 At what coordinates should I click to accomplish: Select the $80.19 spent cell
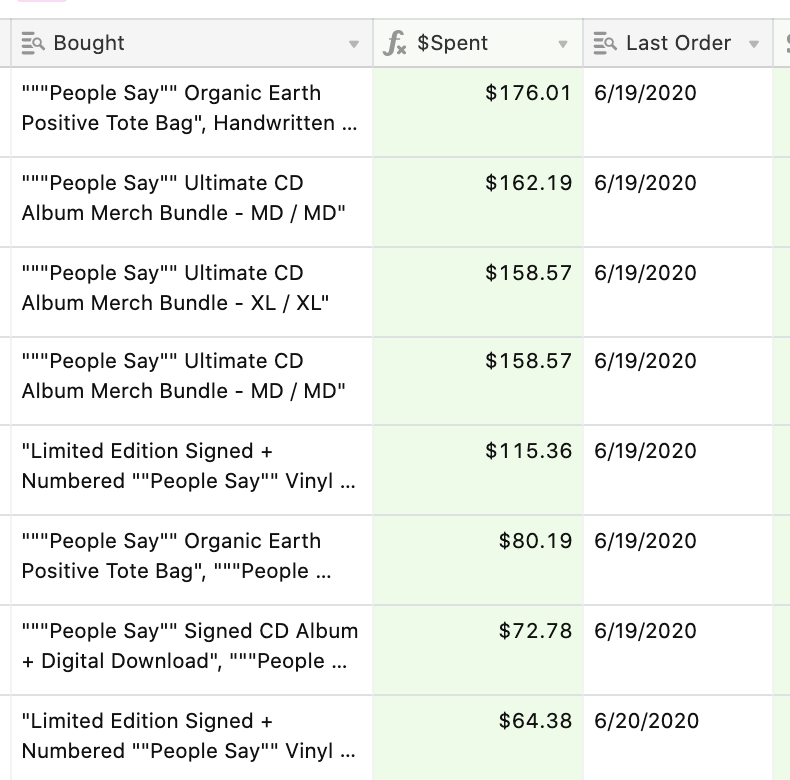coord(478,560)
